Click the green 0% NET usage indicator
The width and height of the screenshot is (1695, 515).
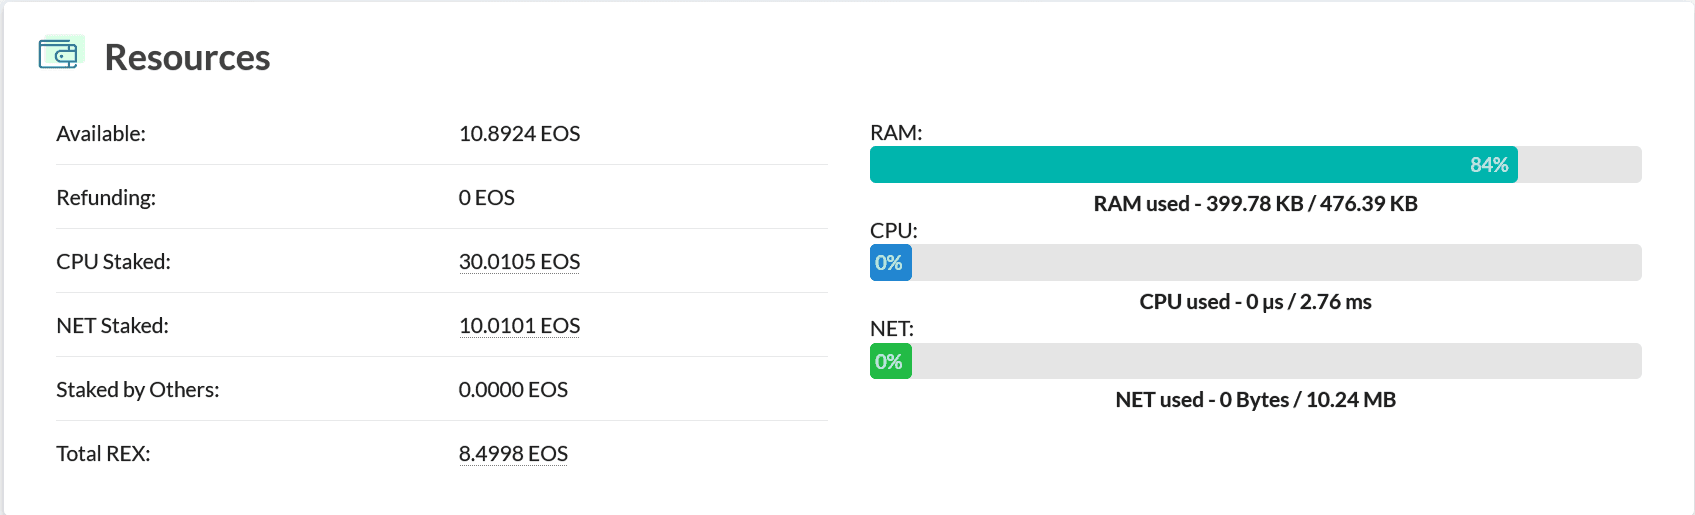(x=890, y=362)
